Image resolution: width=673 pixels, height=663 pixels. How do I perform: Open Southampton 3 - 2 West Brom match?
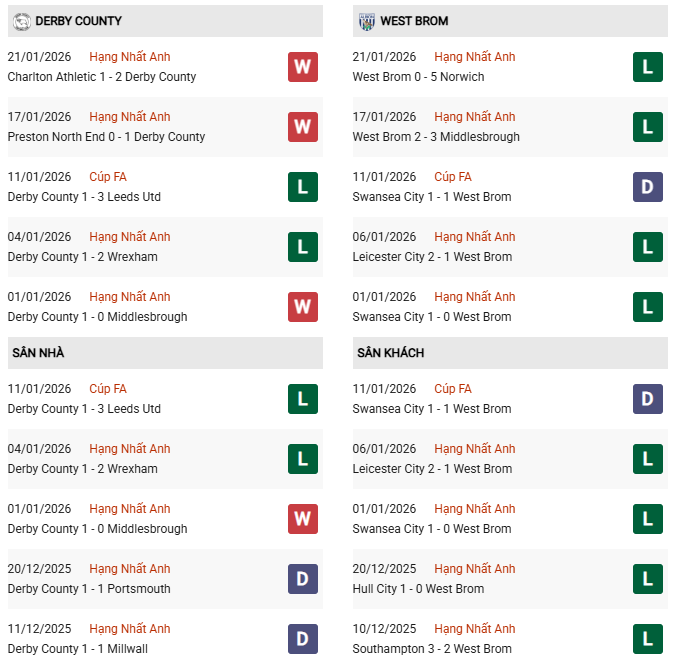click(432, 649)
